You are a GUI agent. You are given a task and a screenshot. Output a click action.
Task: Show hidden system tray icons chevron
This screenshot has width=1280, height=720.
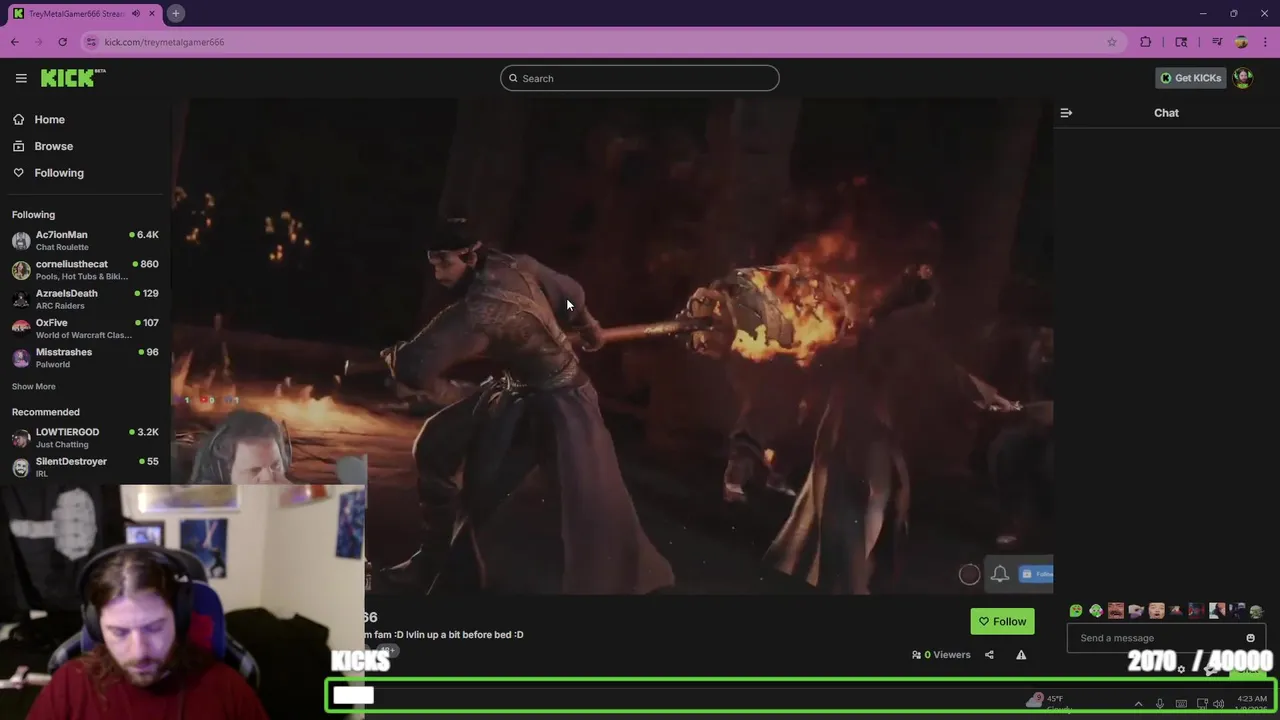pyautogui.click(x=1138, y=704)
